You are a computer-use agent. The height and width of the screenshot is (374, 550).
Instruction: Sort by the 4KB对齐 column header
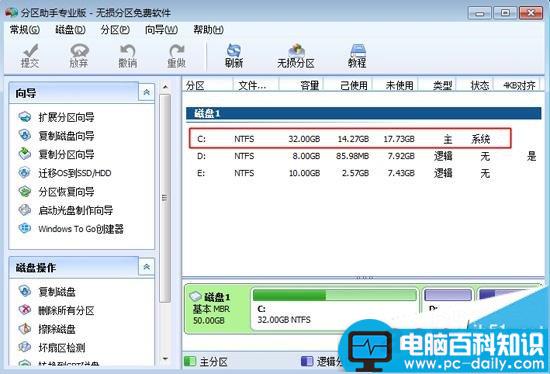517,85
